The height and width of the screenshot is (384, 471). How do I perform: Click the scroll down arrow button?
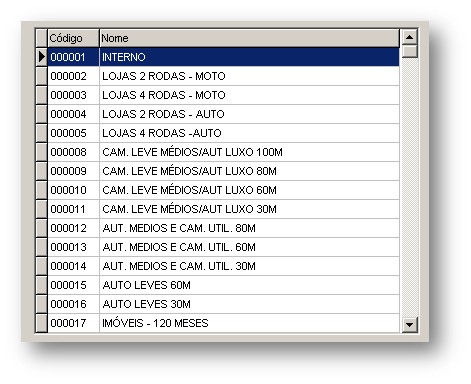pos(409,324)
